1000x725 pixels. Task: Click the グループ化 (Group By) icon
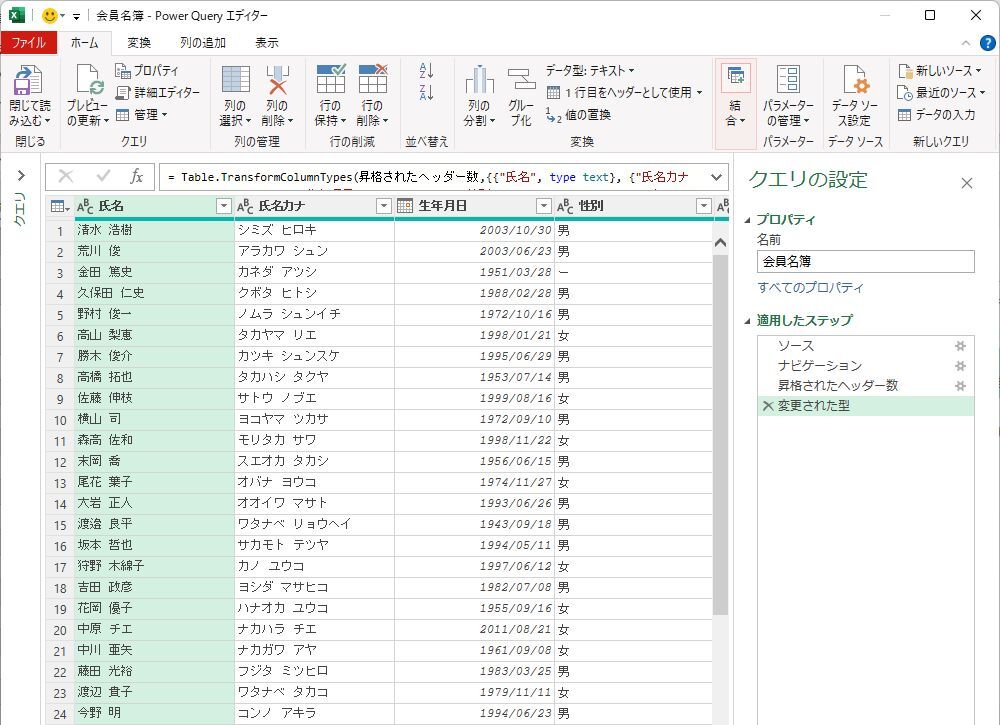(x=521, y=82)
